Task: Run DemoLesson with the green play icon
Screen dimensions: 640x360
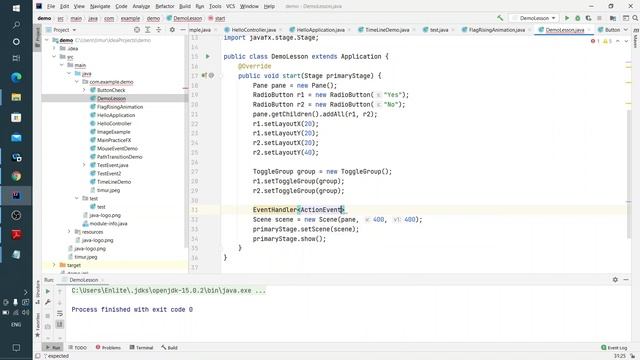Action: click(x=567, y=18)
